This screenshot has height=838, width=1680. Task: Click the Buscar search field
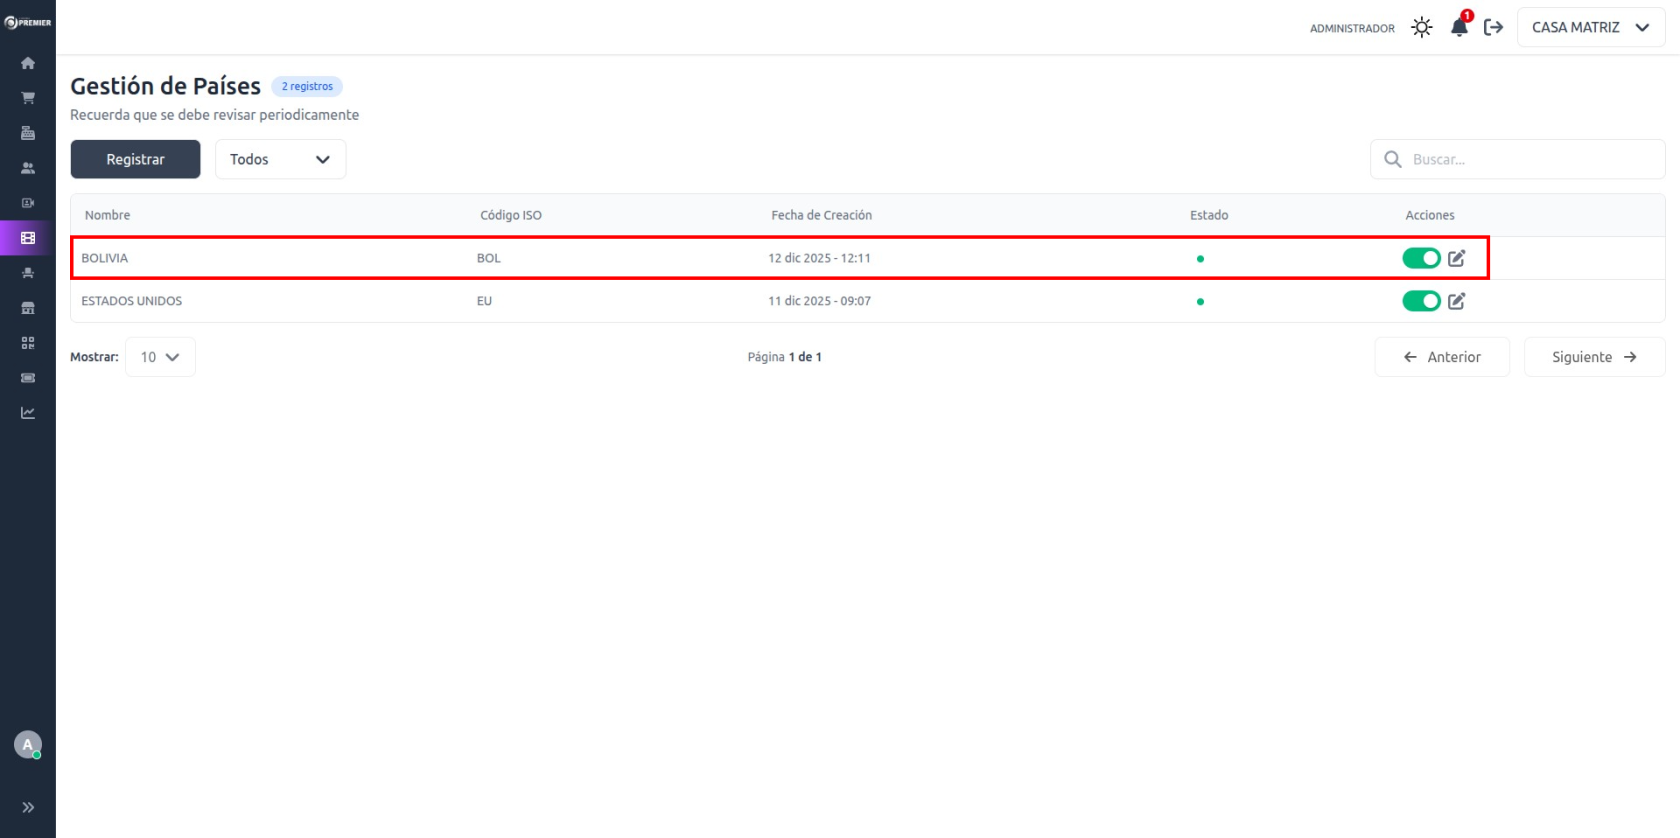(1530, 159)
